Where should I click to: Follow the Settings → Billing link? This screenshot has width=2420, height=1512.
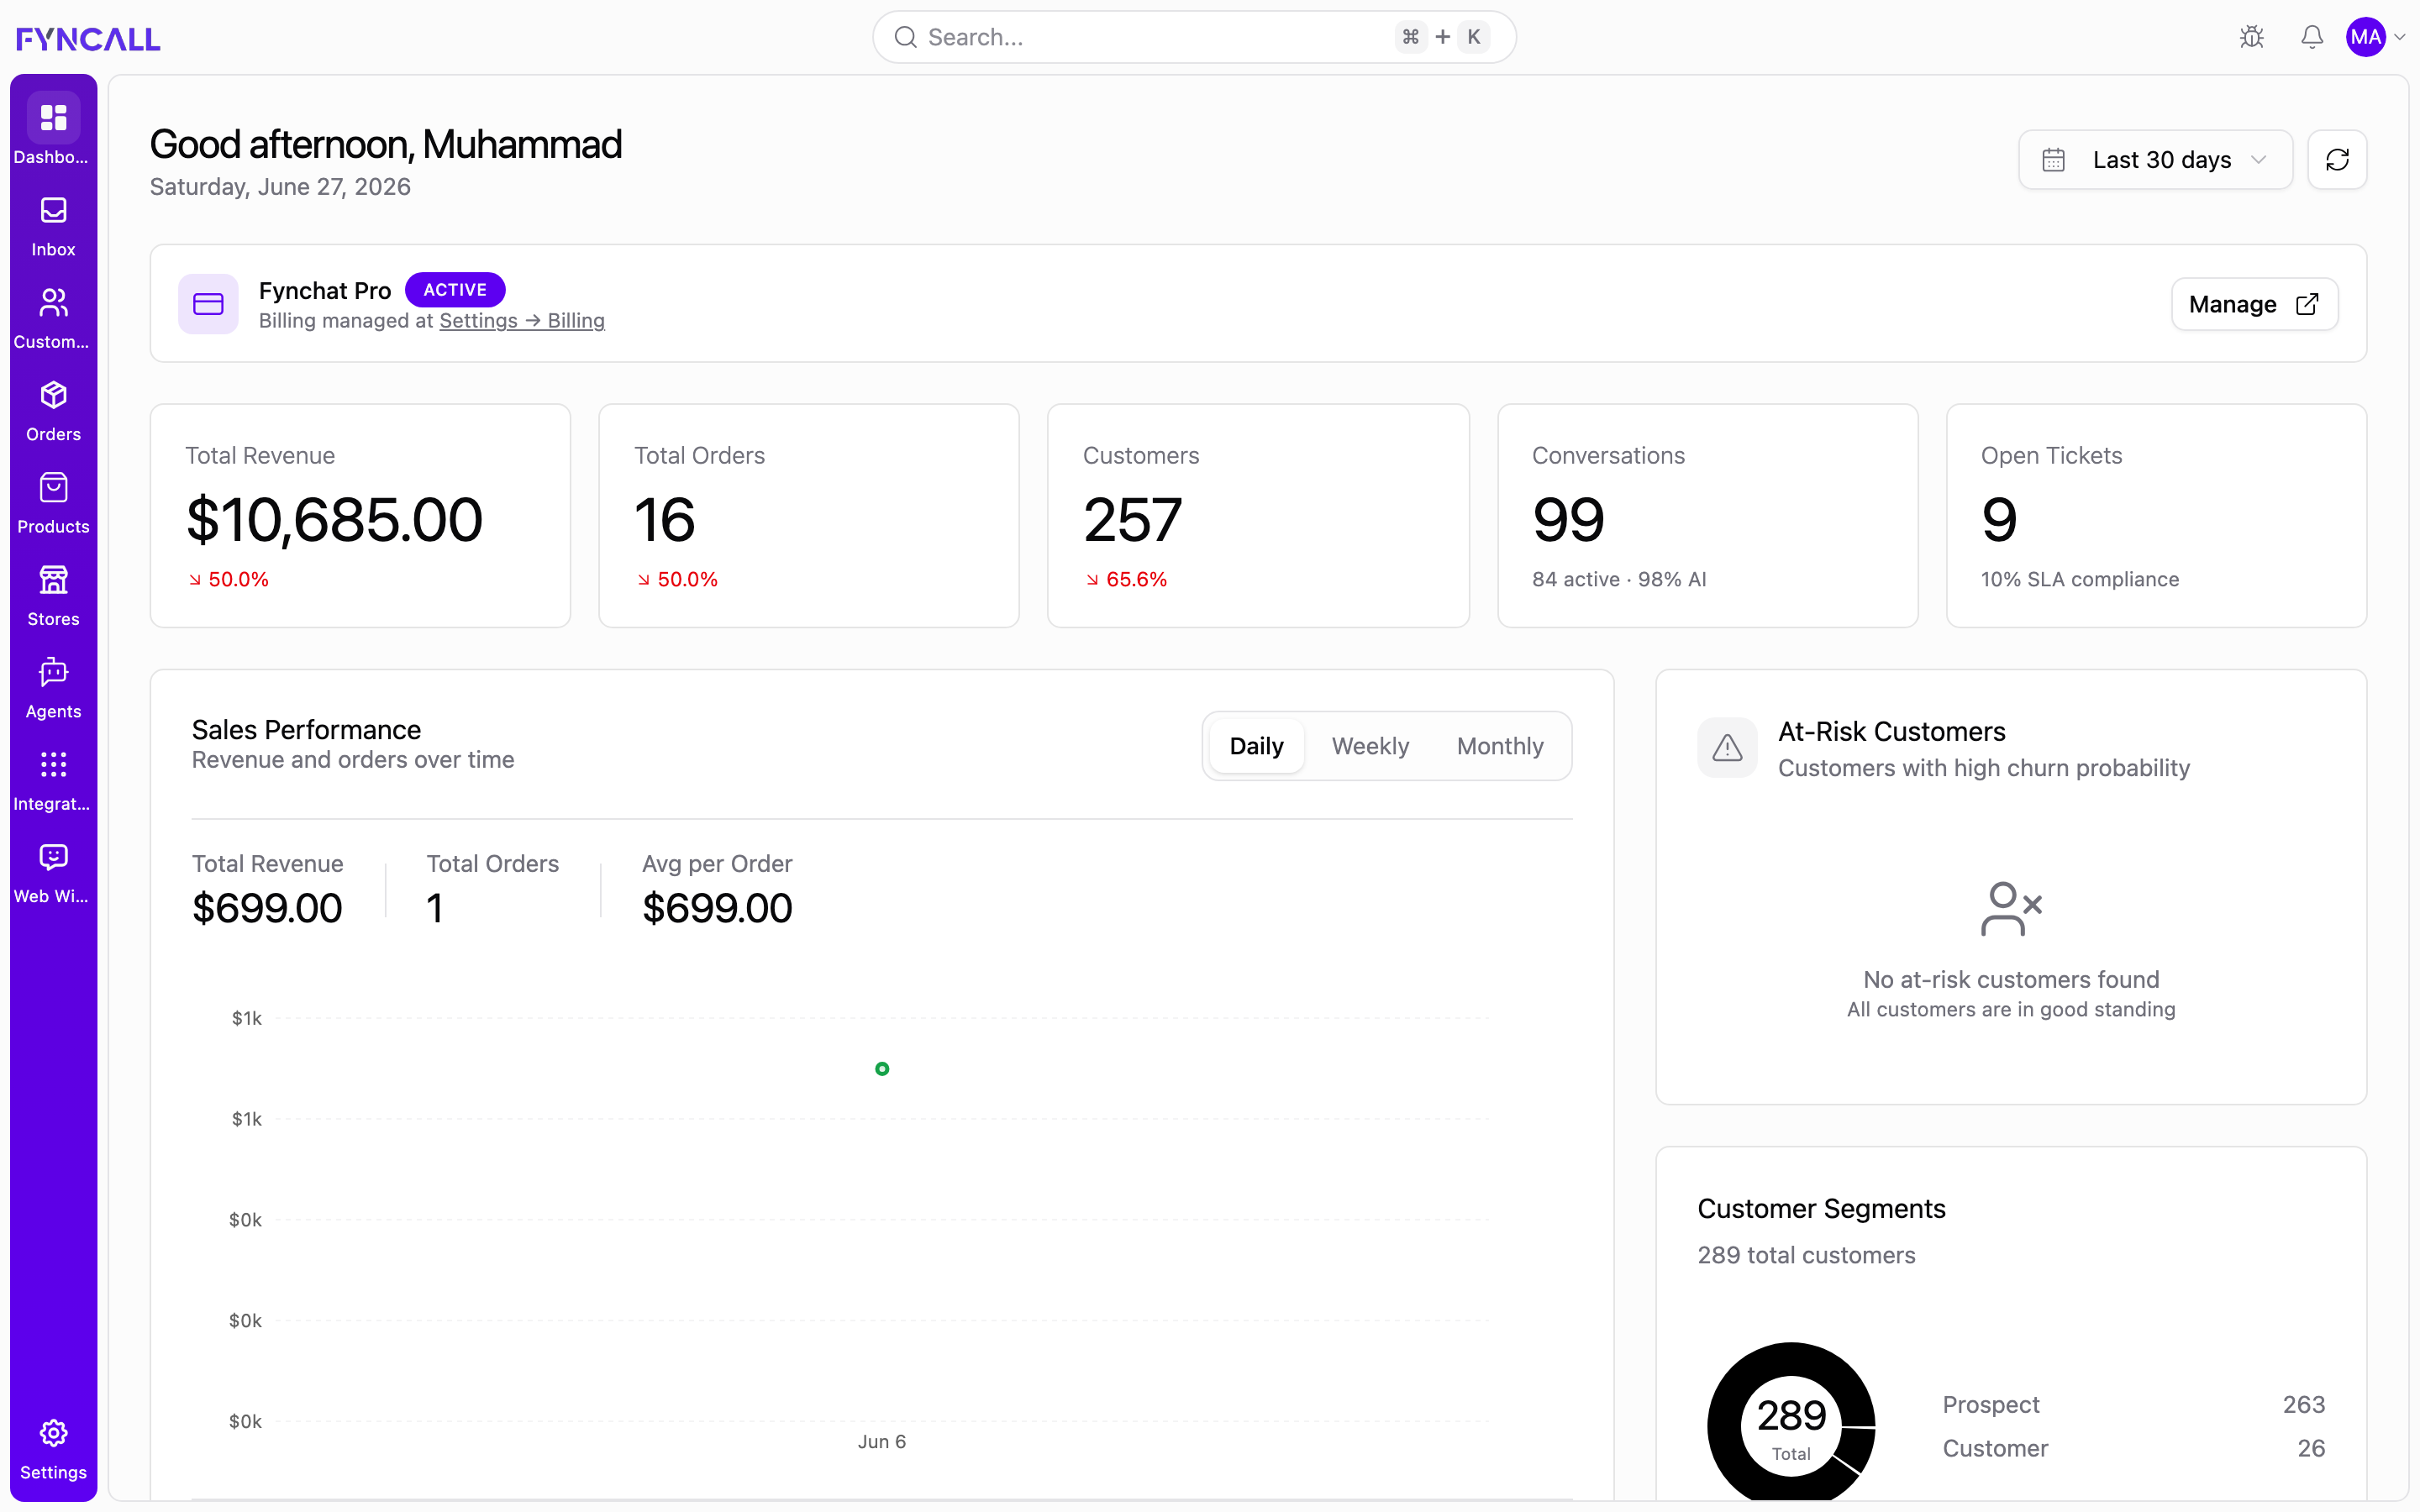coord(522,321)
